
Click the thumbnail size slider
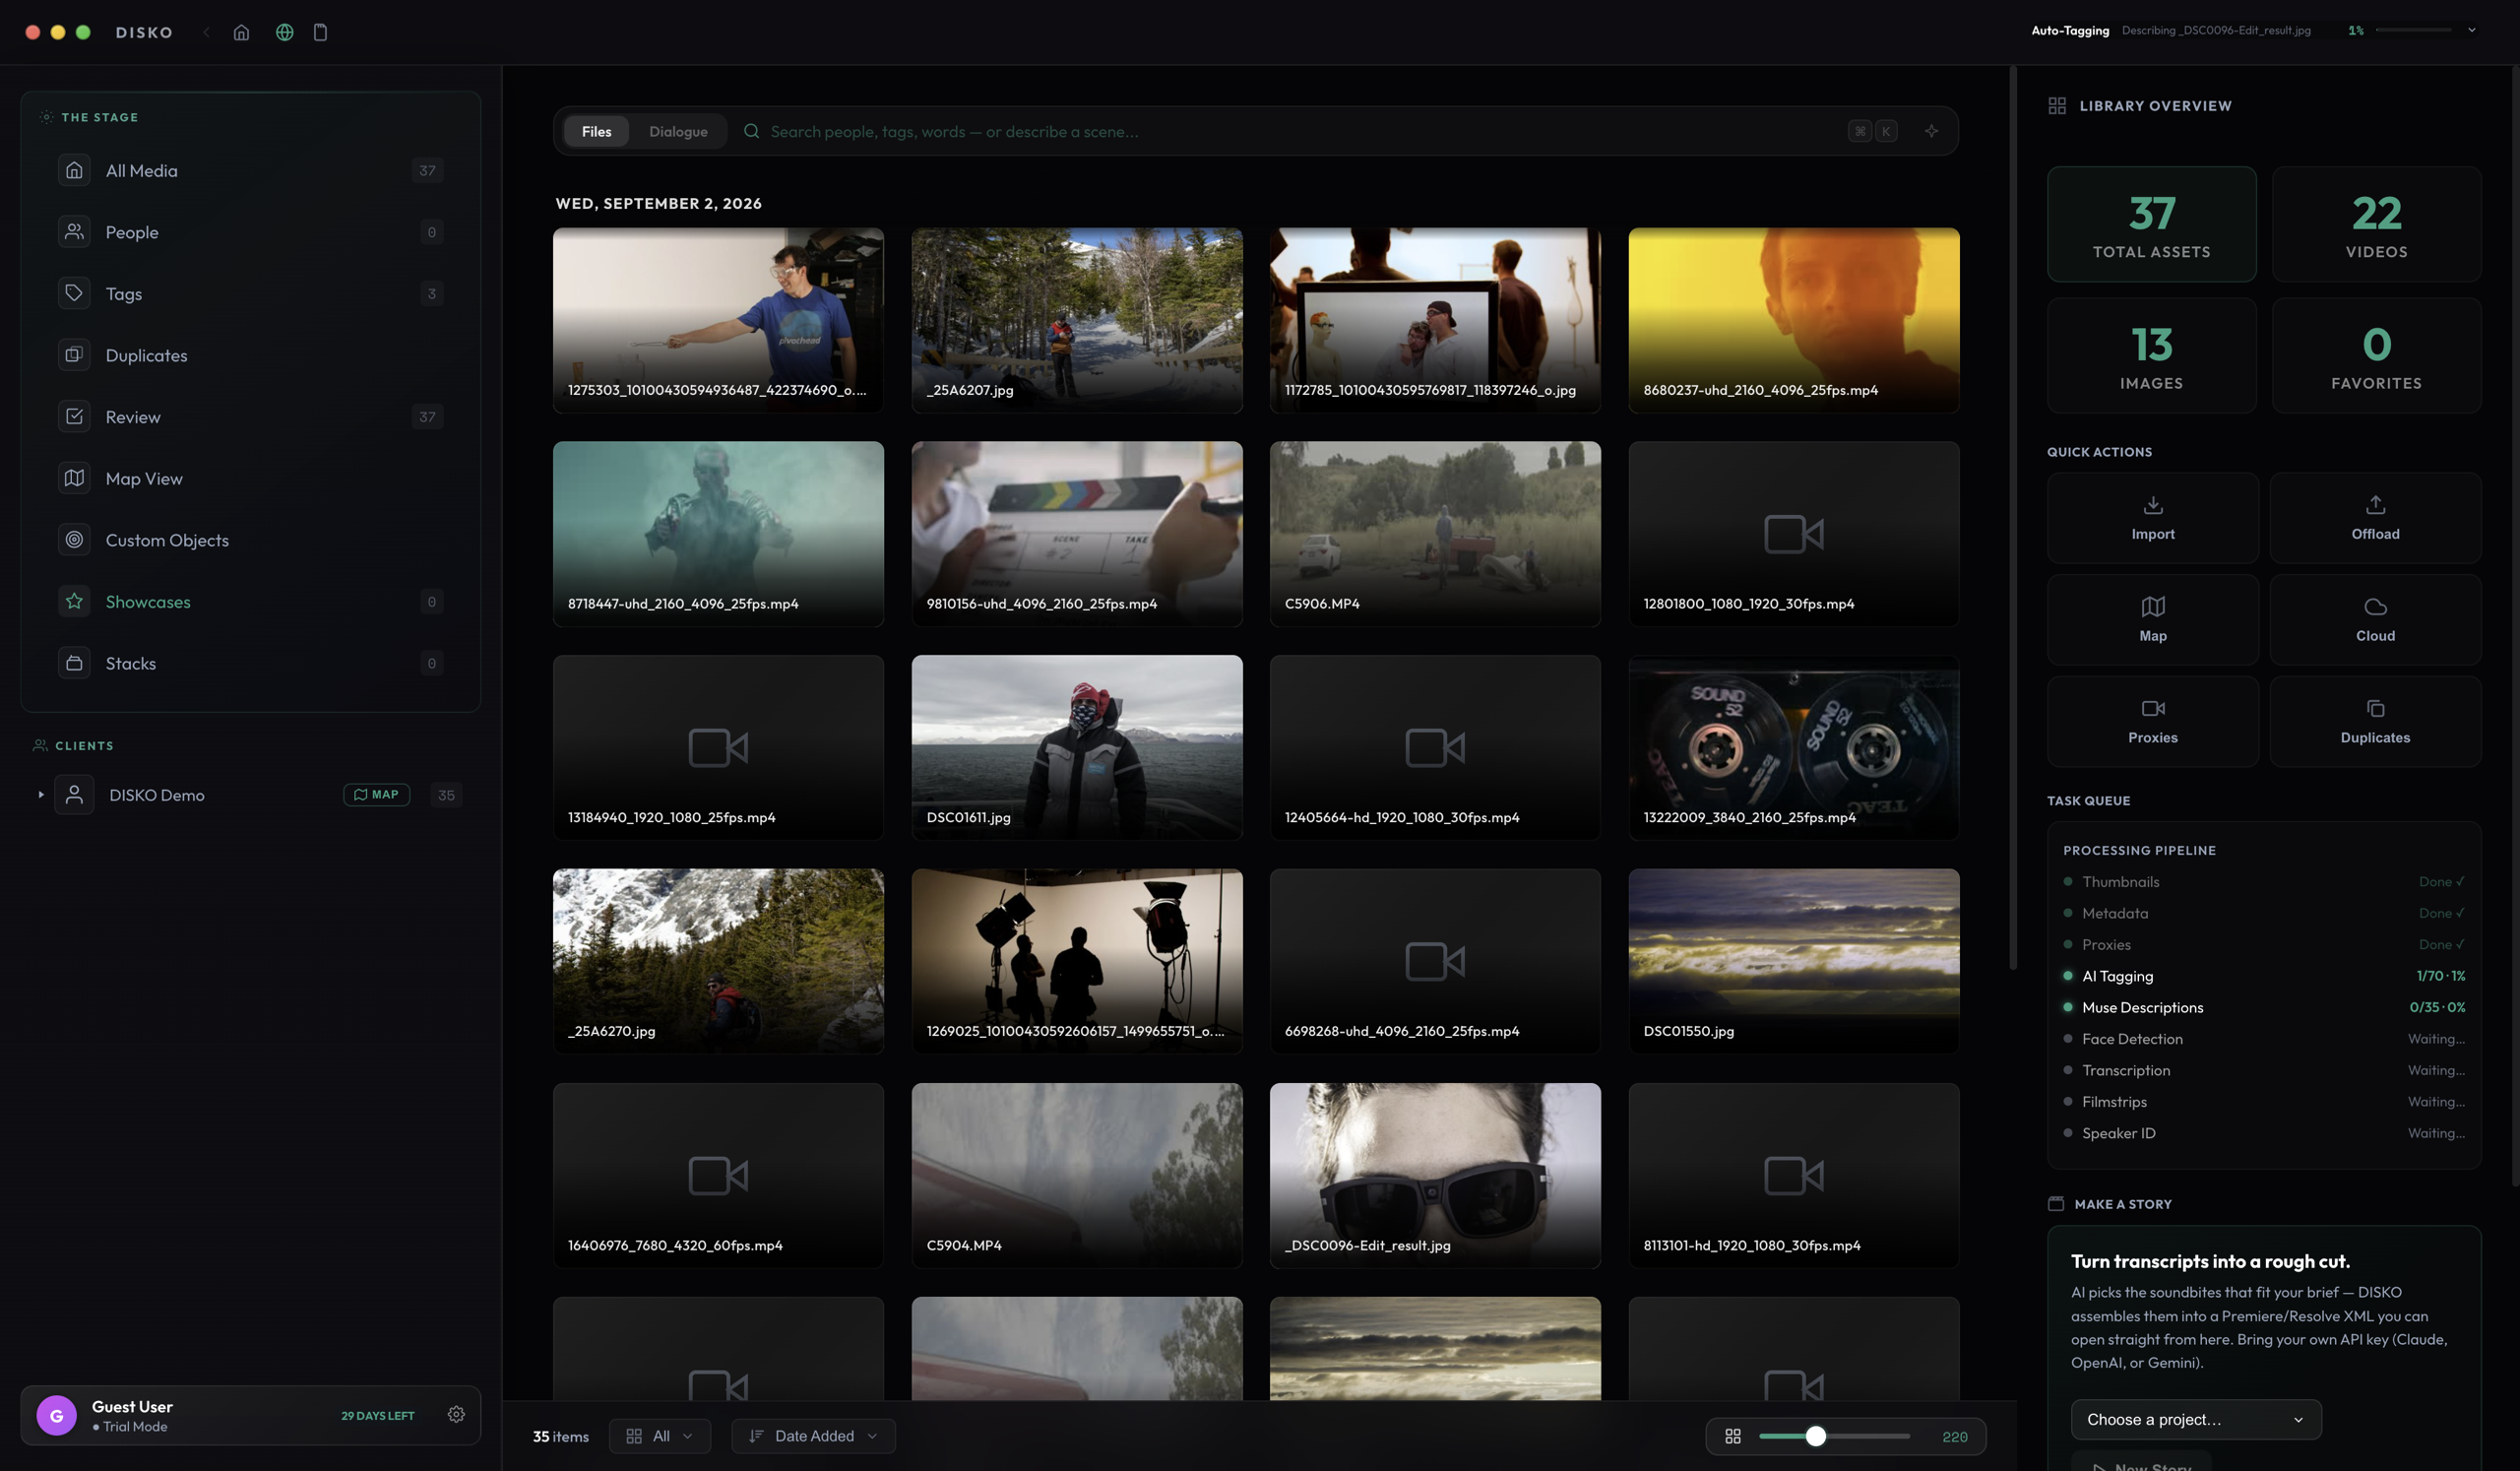(1834, 1436)
